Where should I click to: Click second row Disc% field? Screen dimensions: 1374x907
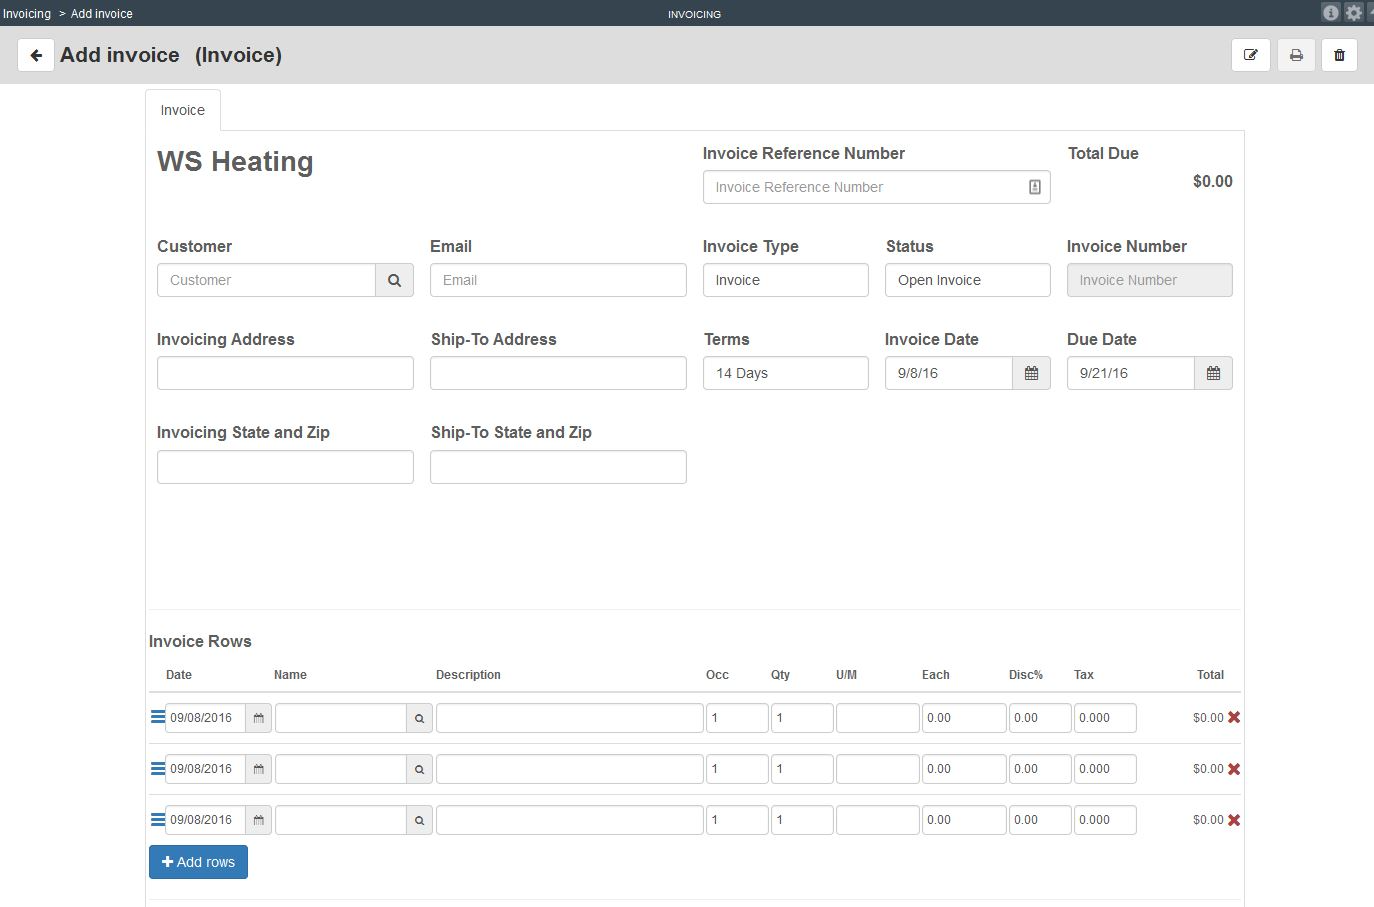[x=1040, y=769]
